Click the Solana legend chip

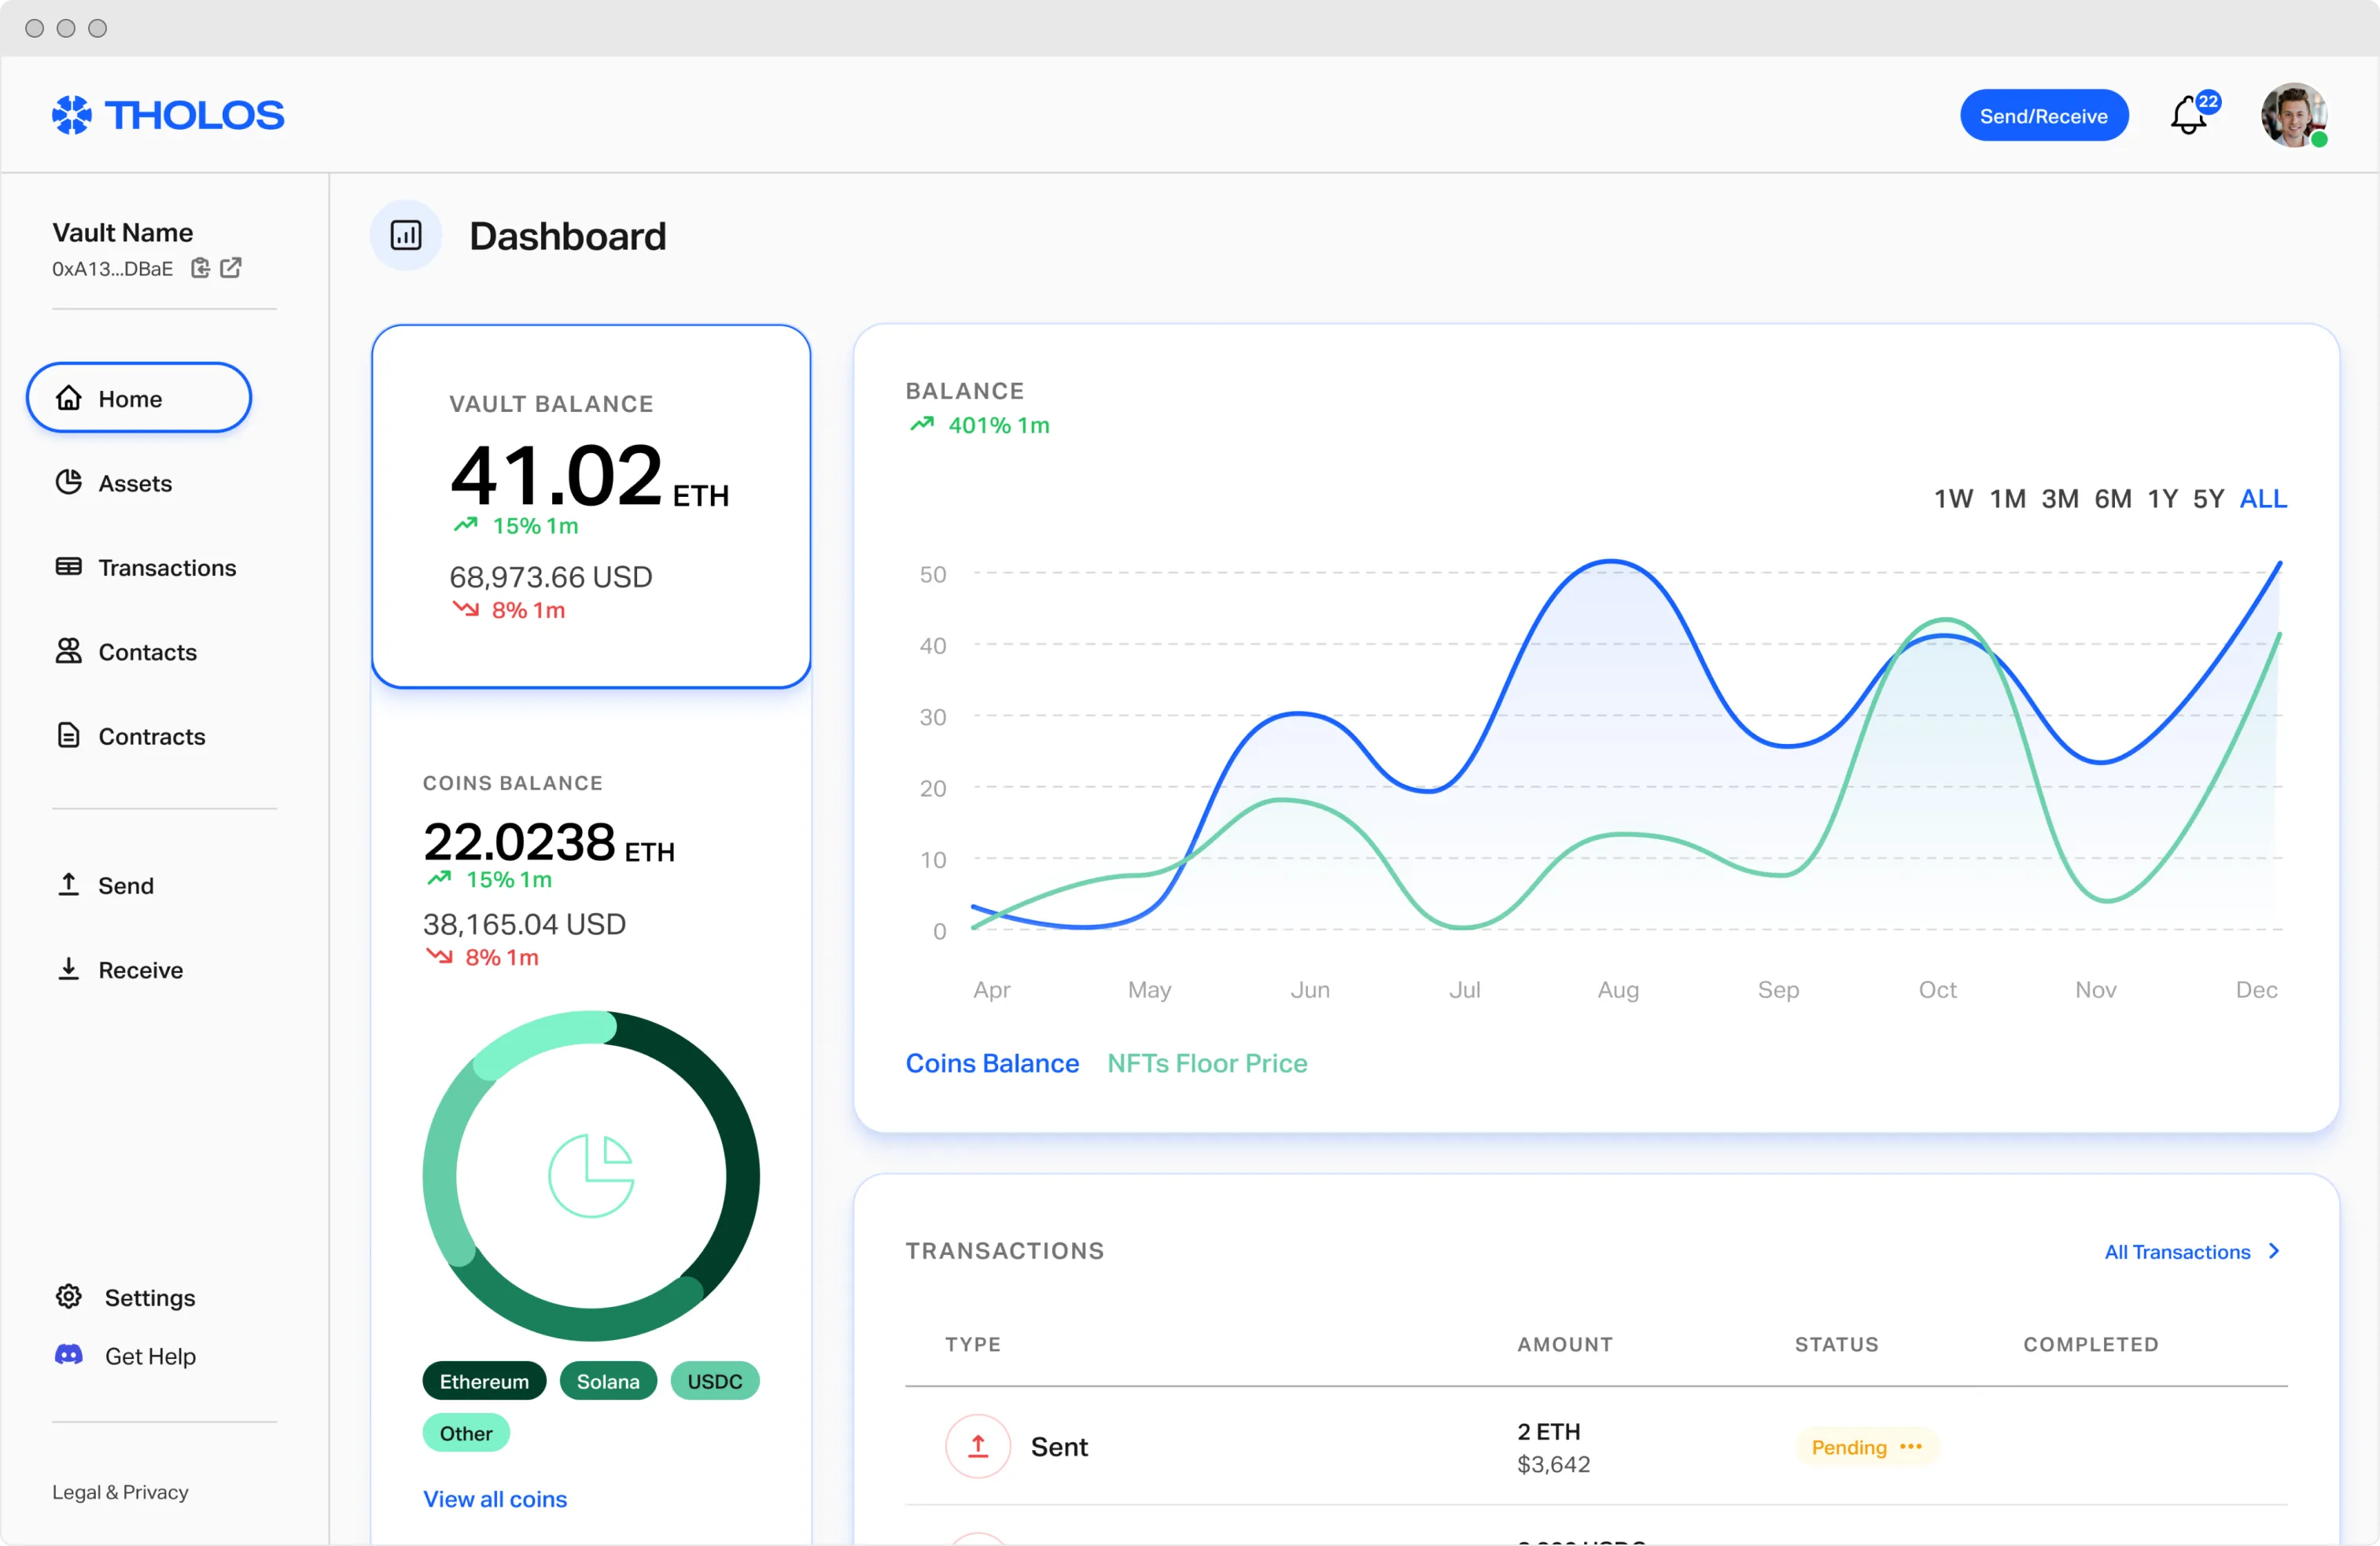[x=608, y=1380]
